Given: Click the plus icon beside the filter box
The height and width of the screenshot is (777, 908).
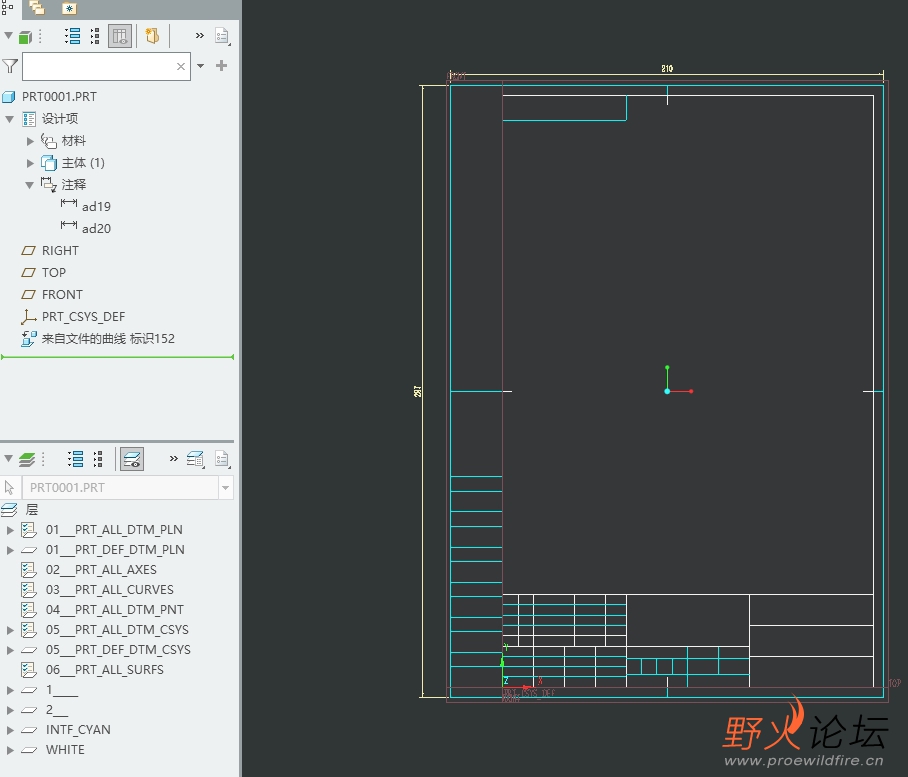Looking at the screenshot, I should (x=221, y=66).
